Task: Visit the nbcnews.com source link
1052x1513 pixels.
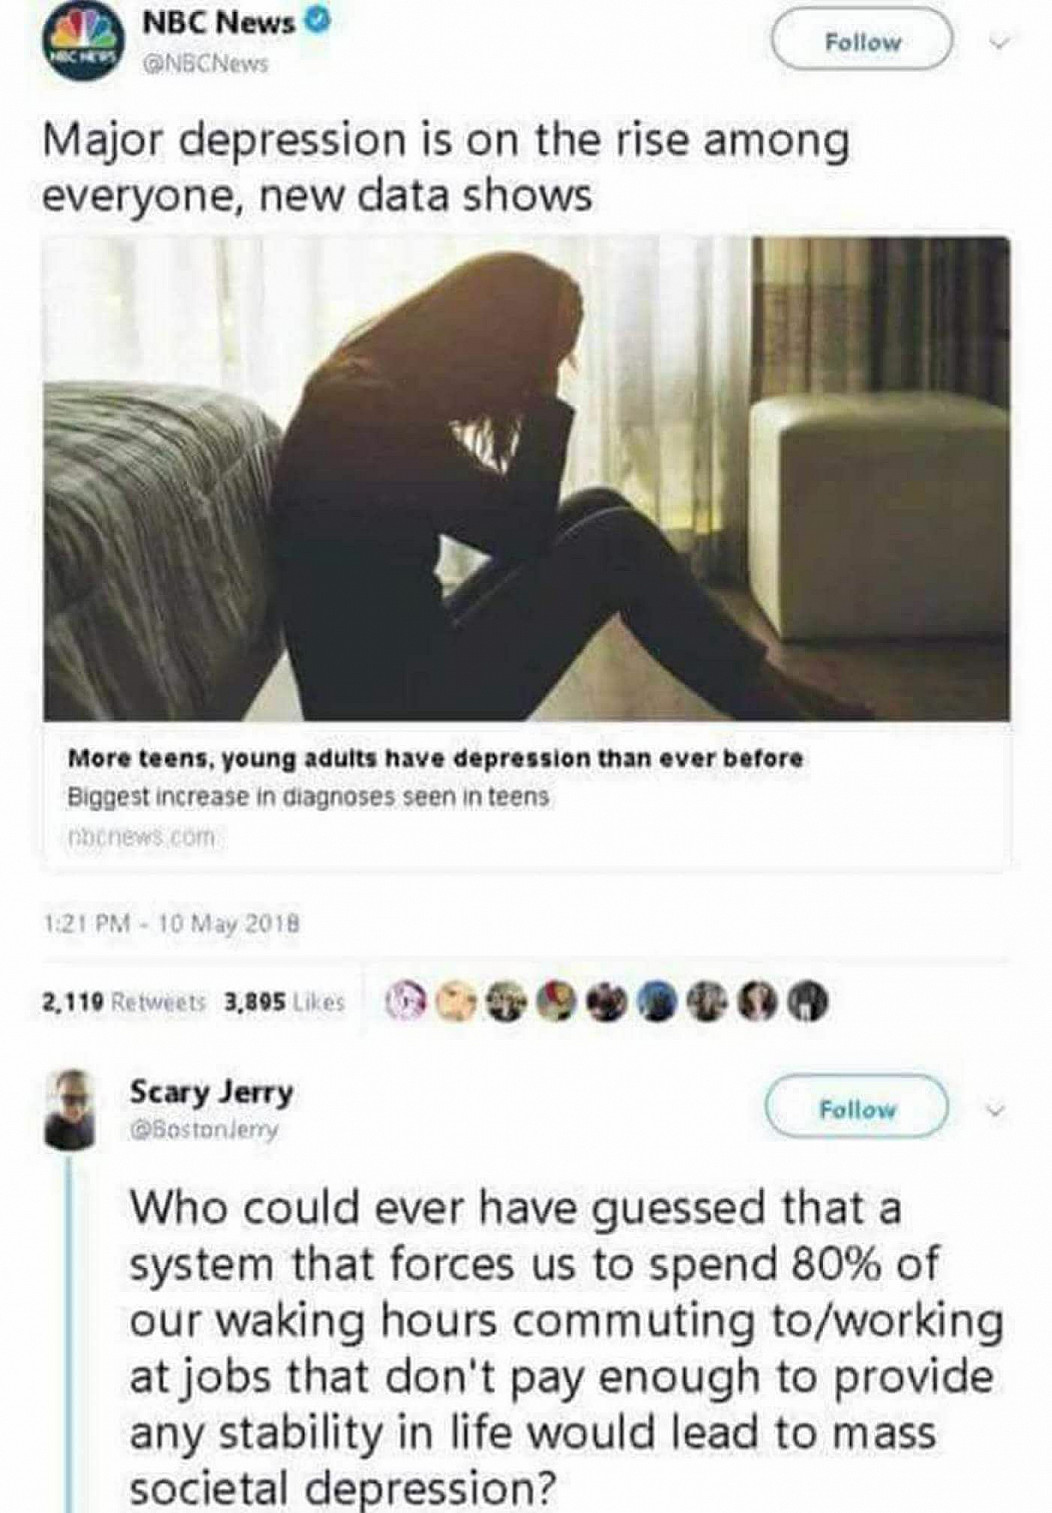Action: pyautogui.click(x=141, y=836)
